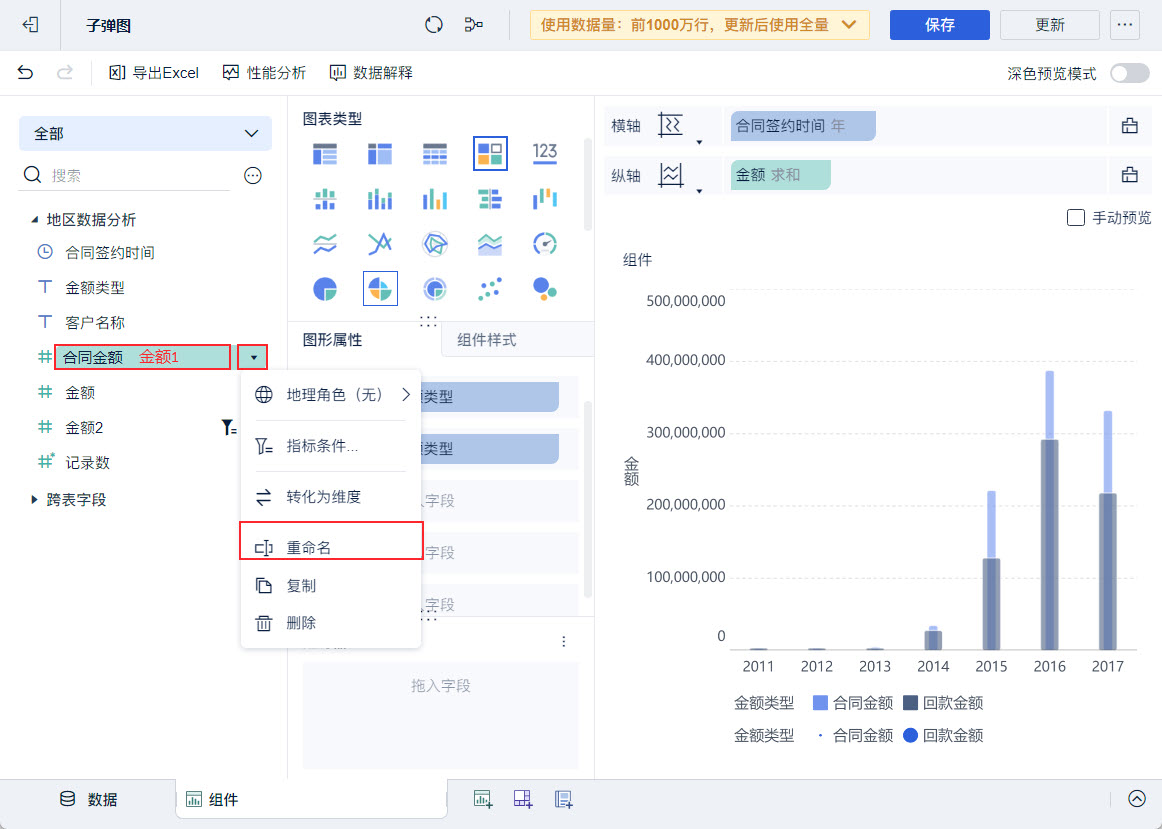Choose the waterfall chart icon
Screen dimensions: 1162x829
pyautogui.click(x=545, y=199)
